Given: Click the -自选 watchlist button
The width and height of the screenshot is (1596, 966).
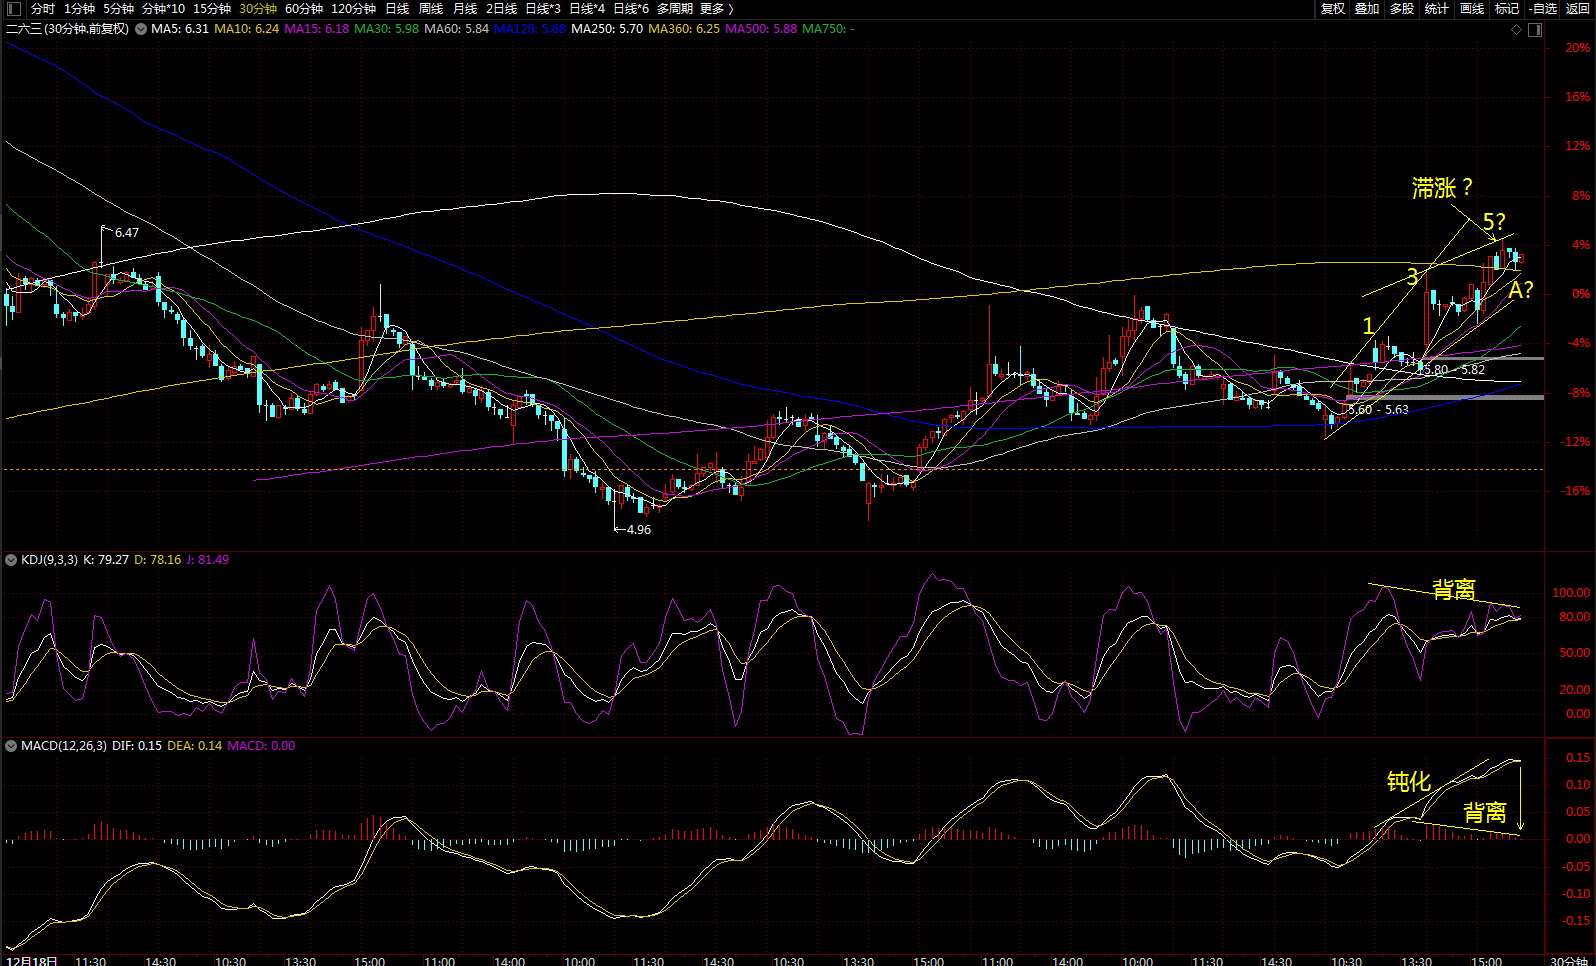Looking at the screenshot, I should (1544, 9).
